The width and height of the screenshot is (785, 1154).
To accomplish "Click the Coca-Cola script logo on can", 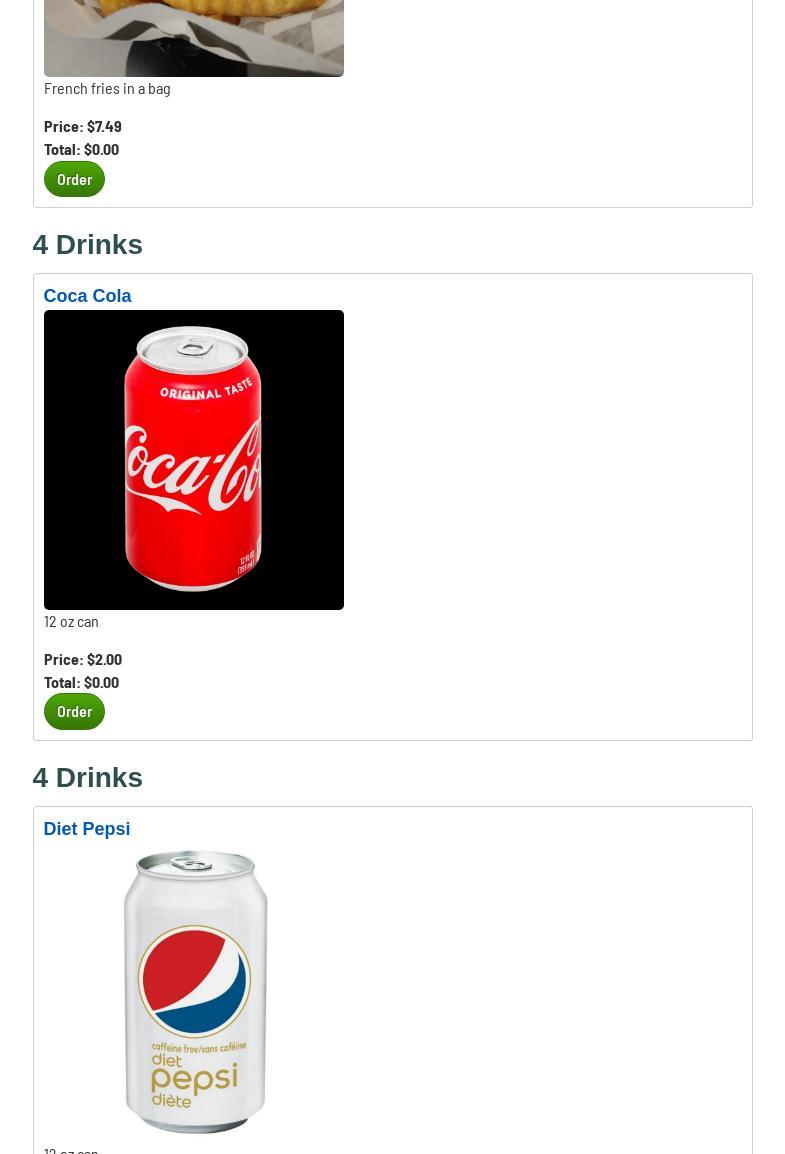I will [x=193, y=467].
